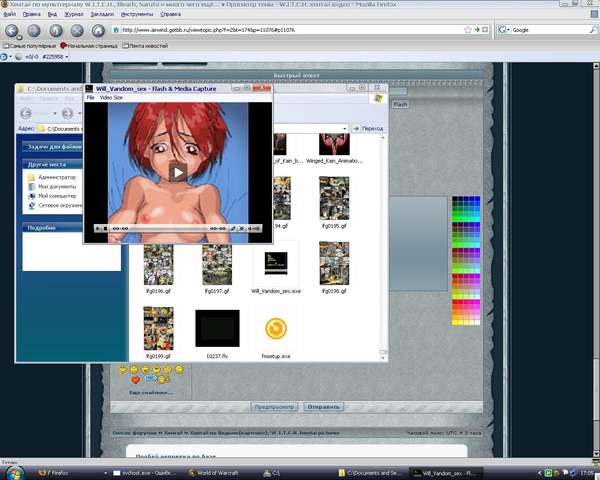This screenshot has height=480, width=600.
Task: Open the Журнал menu
Action: click(73, 14)
